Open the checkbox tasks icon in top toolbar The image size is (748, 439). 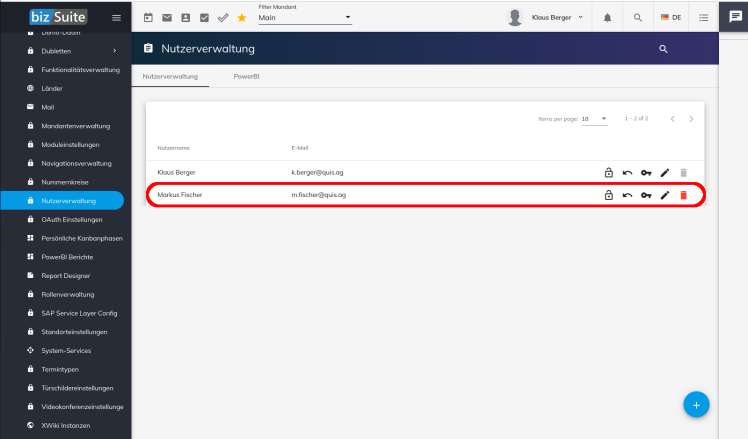click(204, 18)
